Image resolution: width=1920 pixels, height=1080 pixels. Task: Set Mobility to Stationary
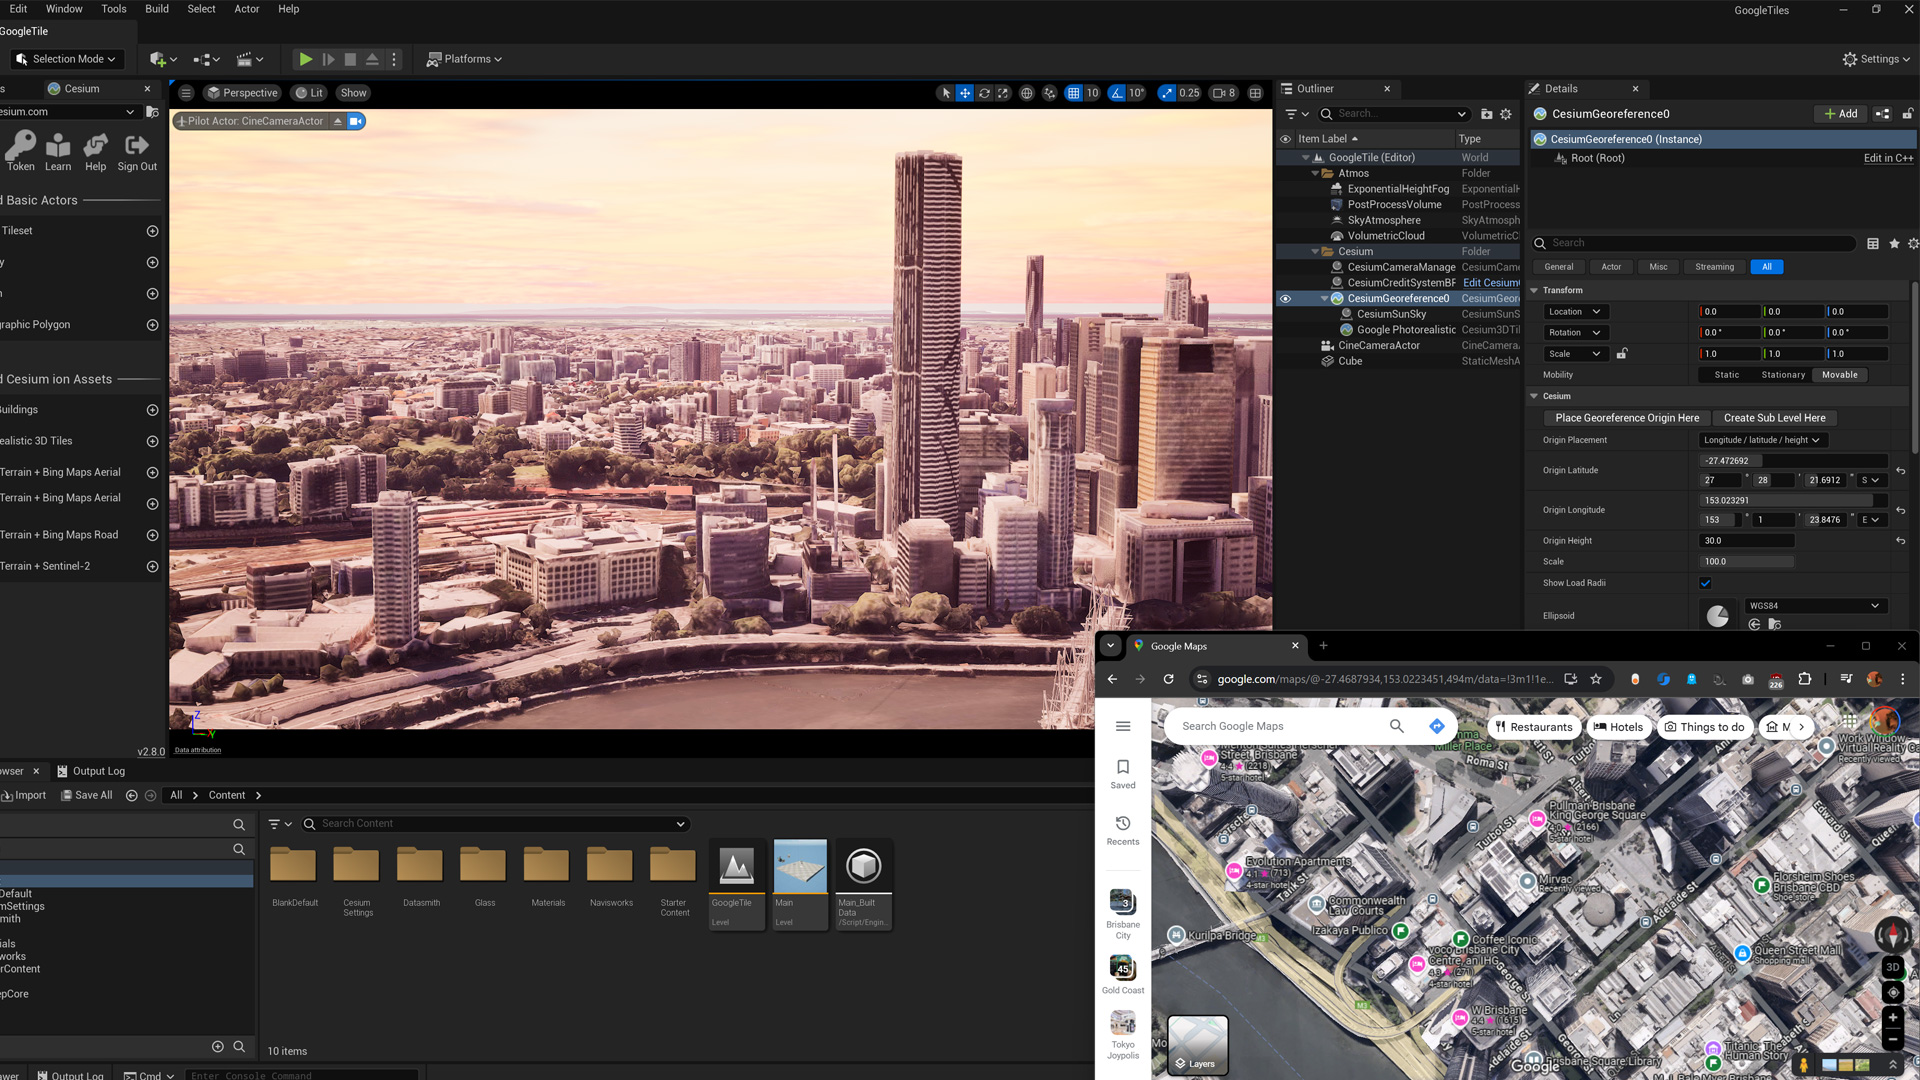tap(1783, 375)
